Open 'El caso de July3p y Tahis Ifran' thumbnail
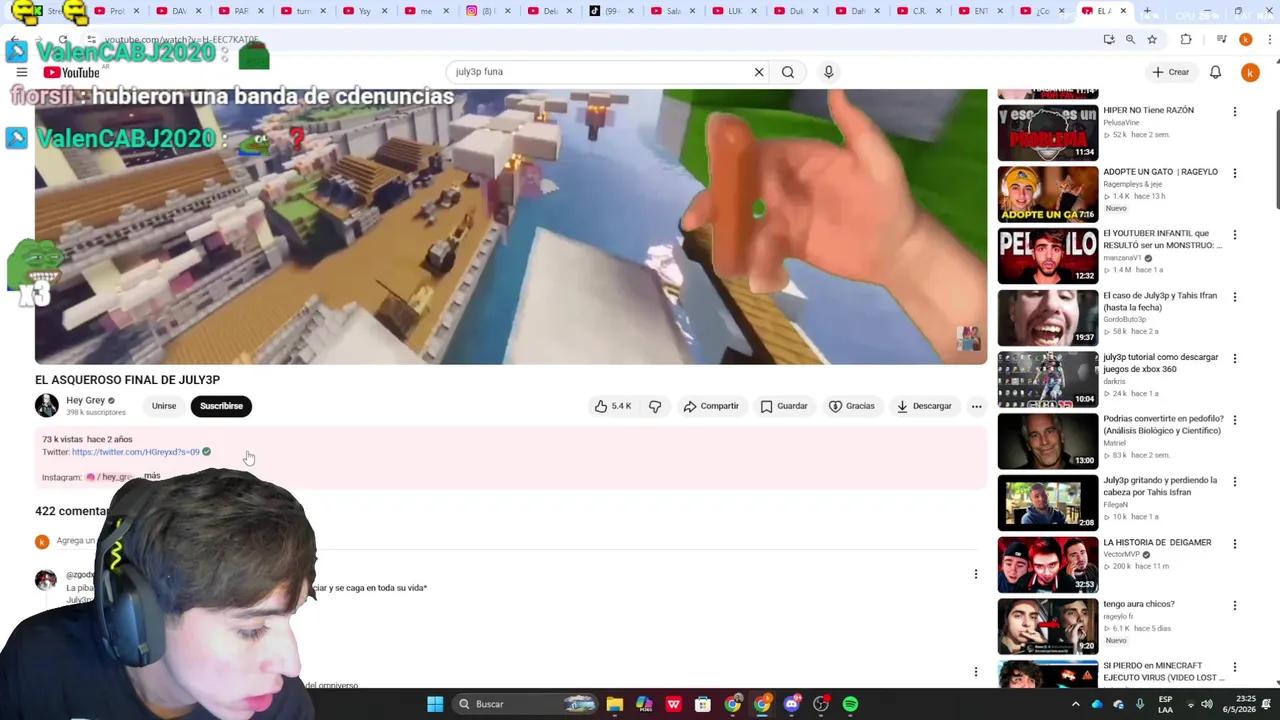Image resolution: width=1280 pixels, height=720 pixels. pyautogui.click(x=1048, y=317)
